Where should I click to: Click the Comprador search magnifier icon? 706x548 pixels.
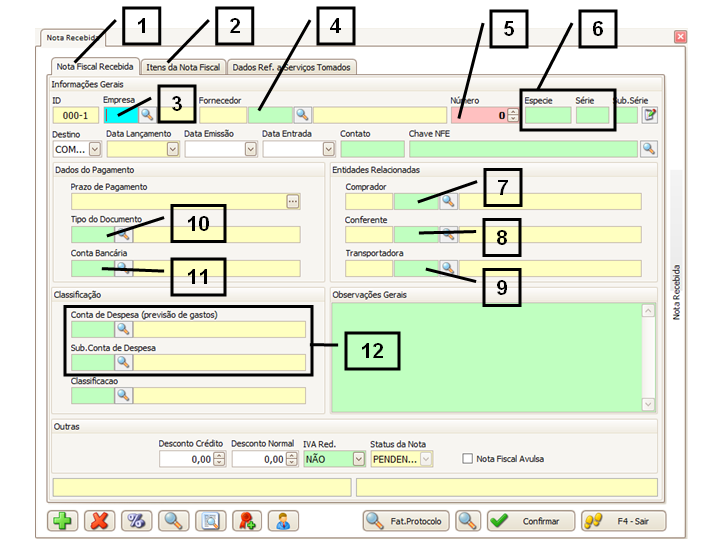[x=449, y=201]
